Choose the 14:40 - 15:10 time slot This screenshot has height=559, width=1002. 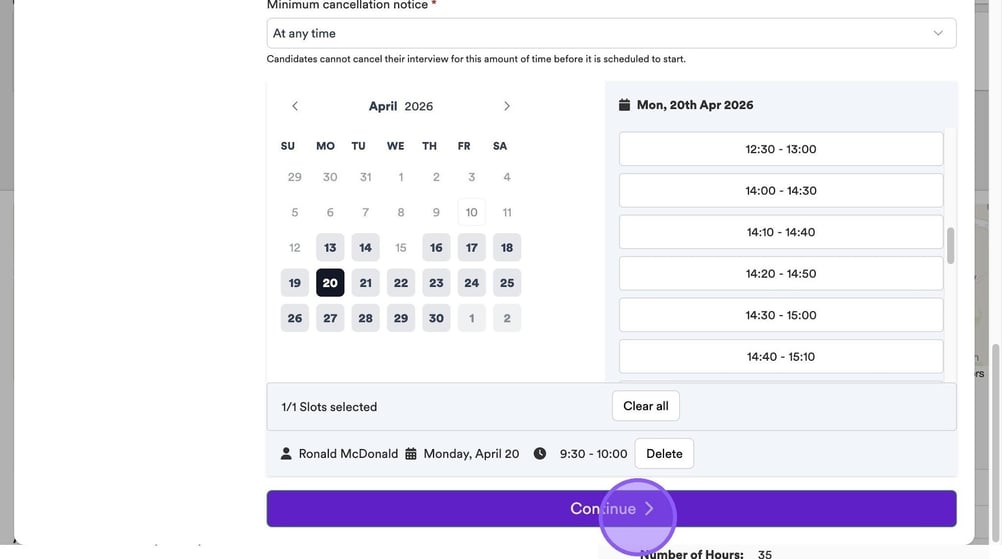[780, 356]
